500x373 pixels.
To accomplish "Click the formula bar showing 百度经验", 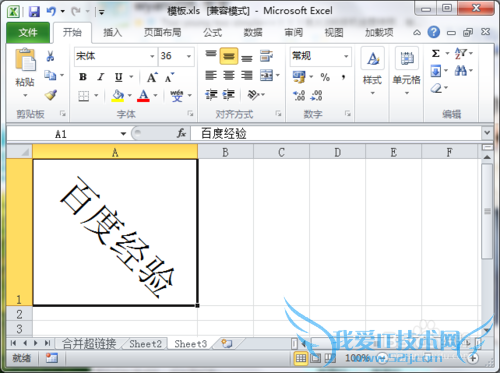I will 336,134.
